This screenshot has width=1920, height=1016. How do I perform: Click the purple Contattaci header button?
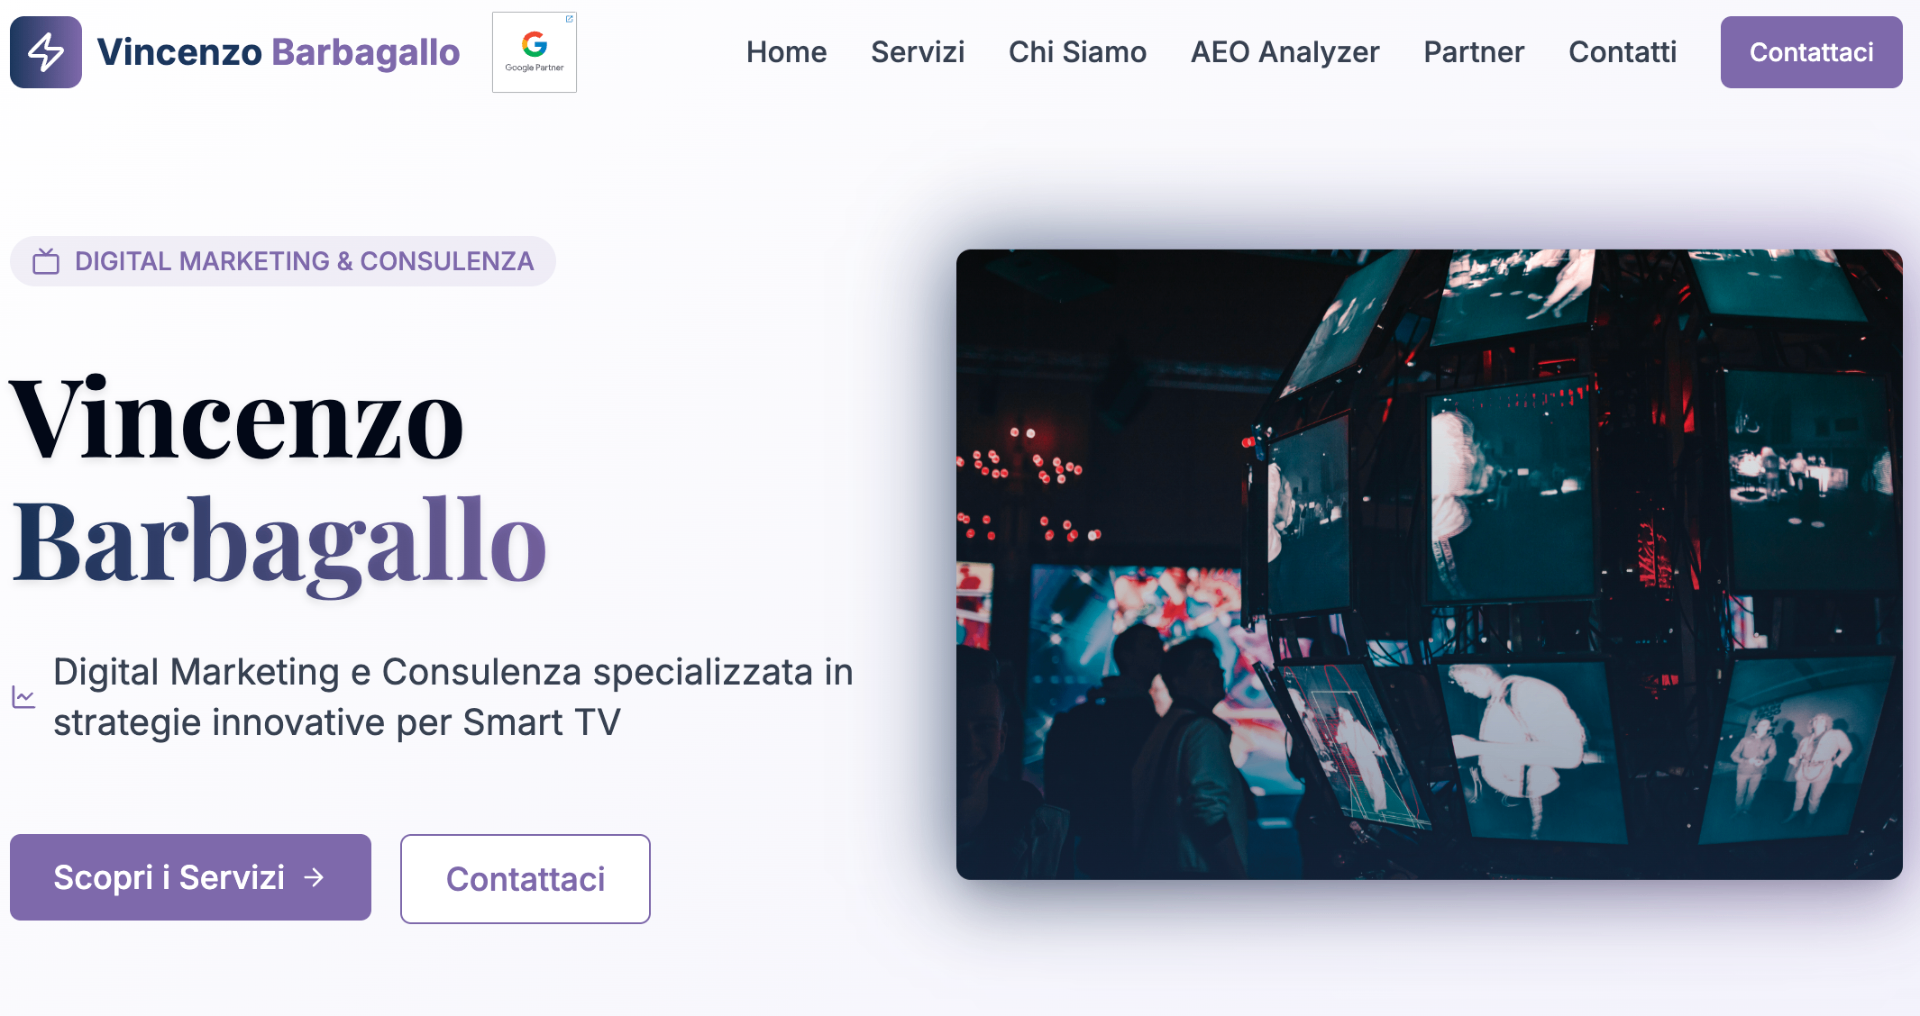tap(1811, 52)
